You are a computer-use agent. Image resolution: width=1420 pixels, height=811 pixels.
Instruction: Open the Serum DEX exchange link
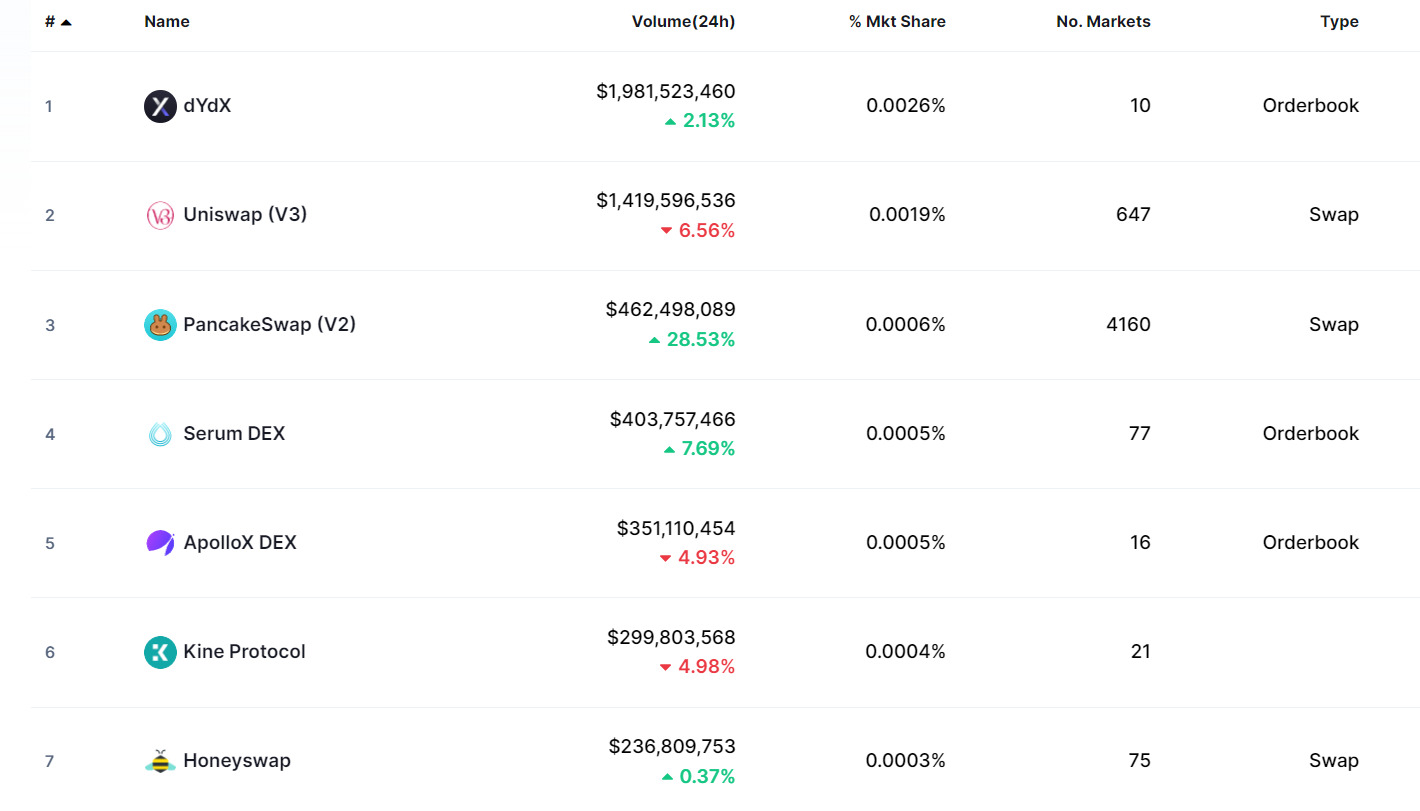click(234, 433)
